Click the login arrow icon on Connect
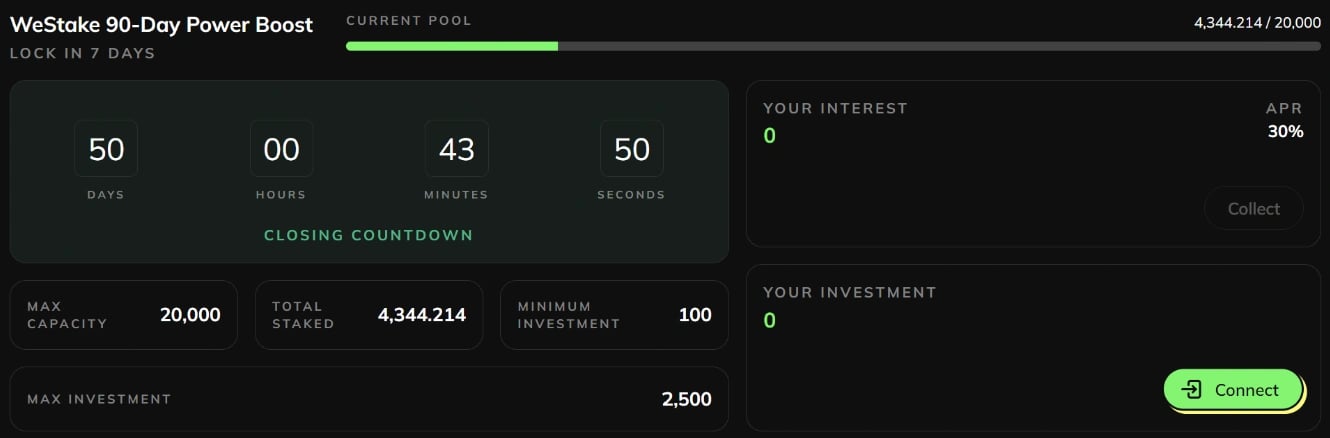Viewport: 1330px width, 438px height. [1191, 390]
